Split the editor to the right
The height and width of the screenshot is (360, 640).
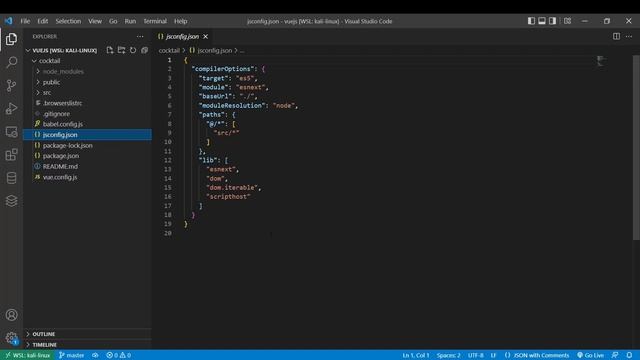(x=616, y=36)
